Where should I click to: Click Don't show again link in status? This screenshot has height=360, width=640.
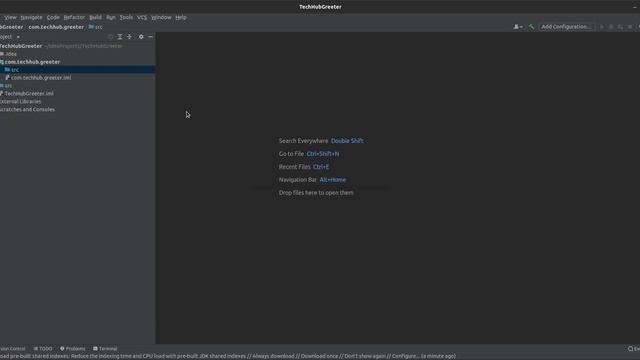tap(365, 356)
